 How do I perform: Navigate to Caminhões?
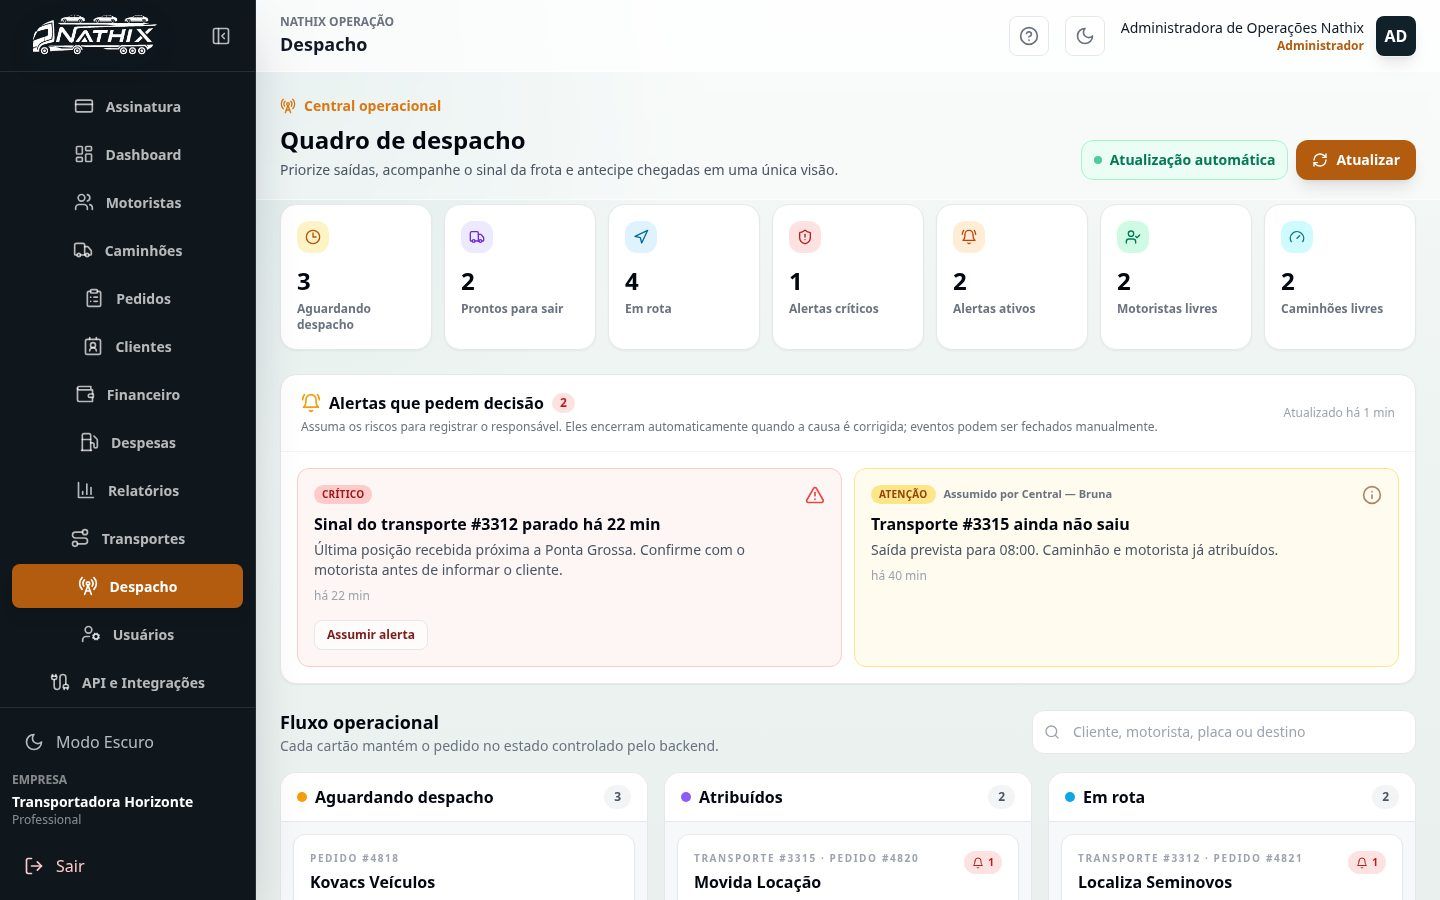(x=128, y=251)
